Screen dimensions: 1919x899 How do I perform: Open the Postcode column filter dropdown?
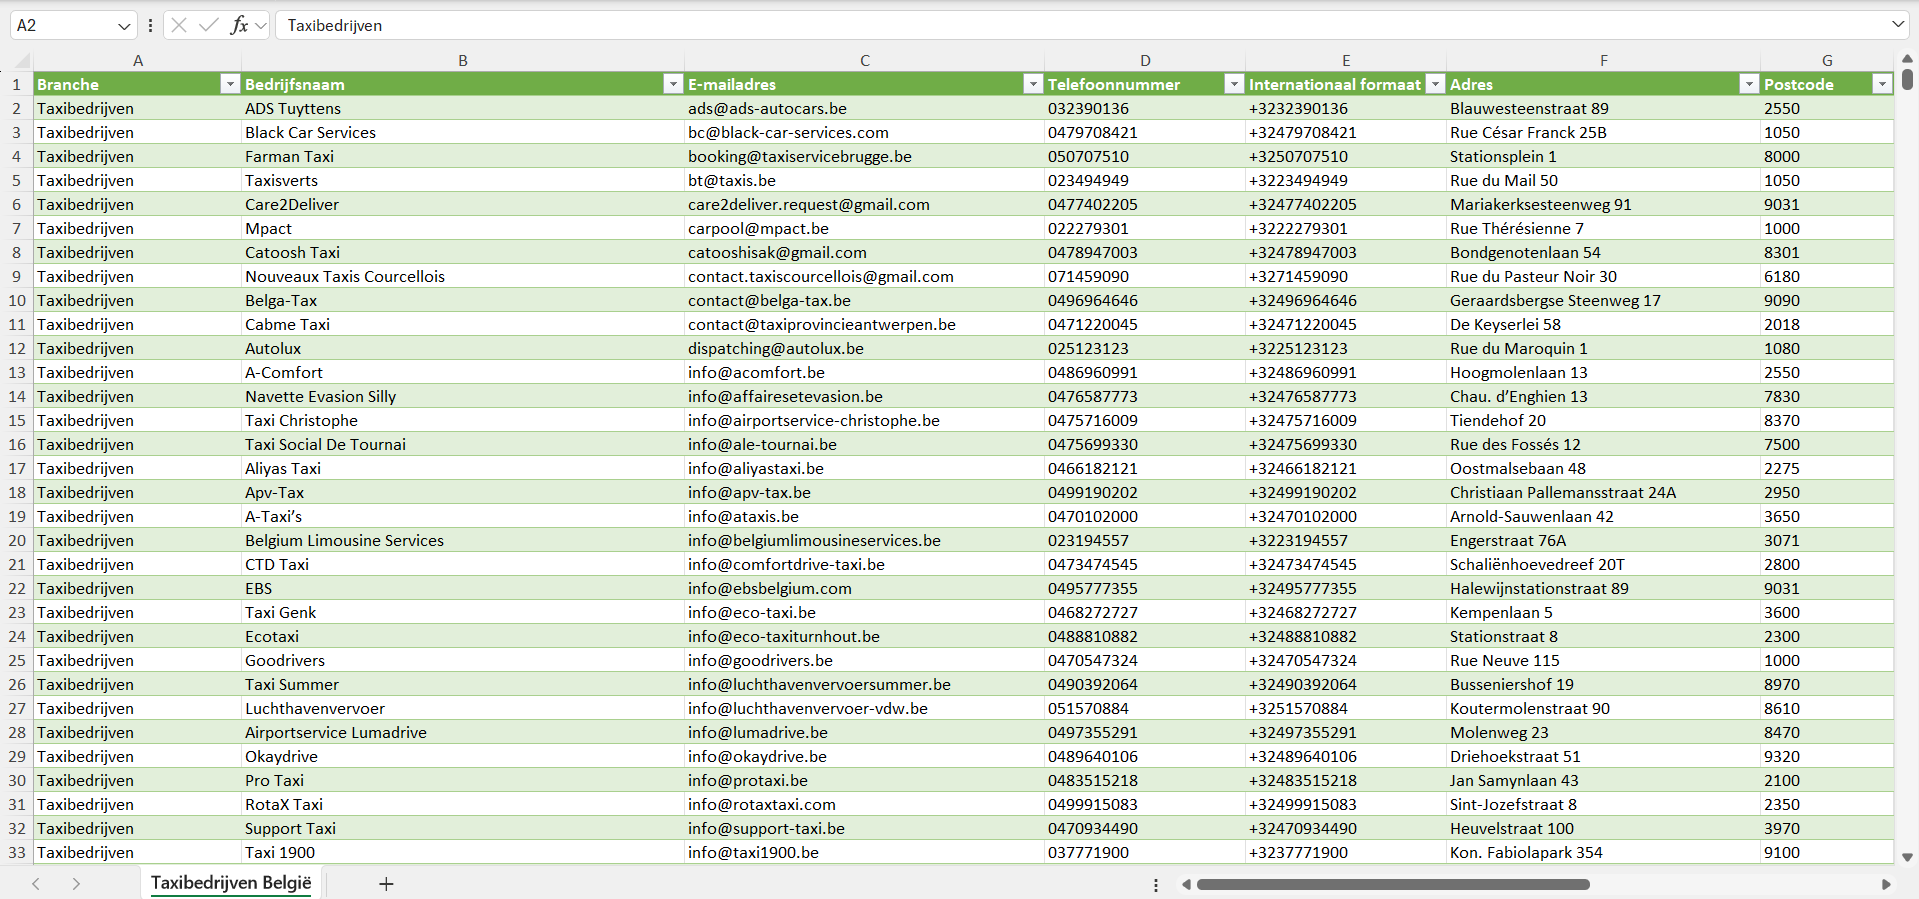[x=1882, y=84]
